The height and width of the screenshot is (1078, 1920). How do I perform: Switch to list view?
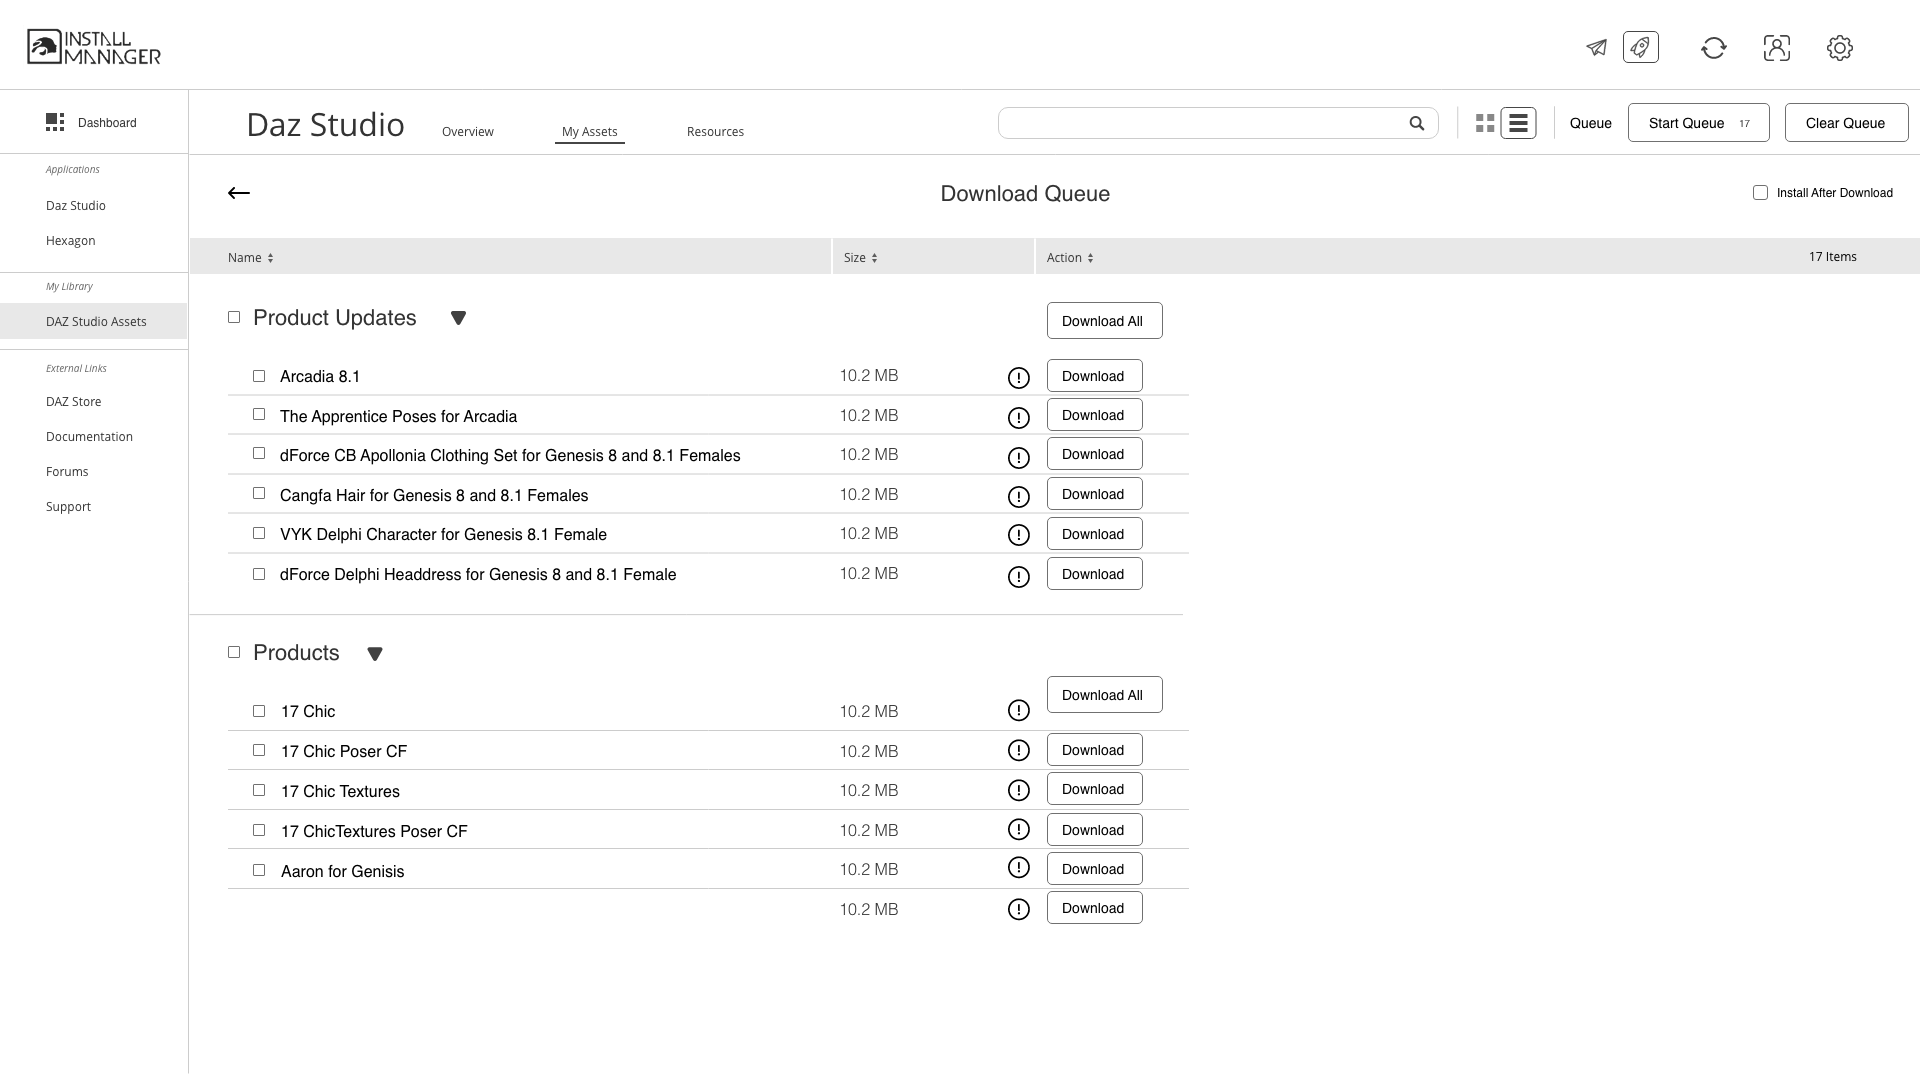tap(1518, 123)
